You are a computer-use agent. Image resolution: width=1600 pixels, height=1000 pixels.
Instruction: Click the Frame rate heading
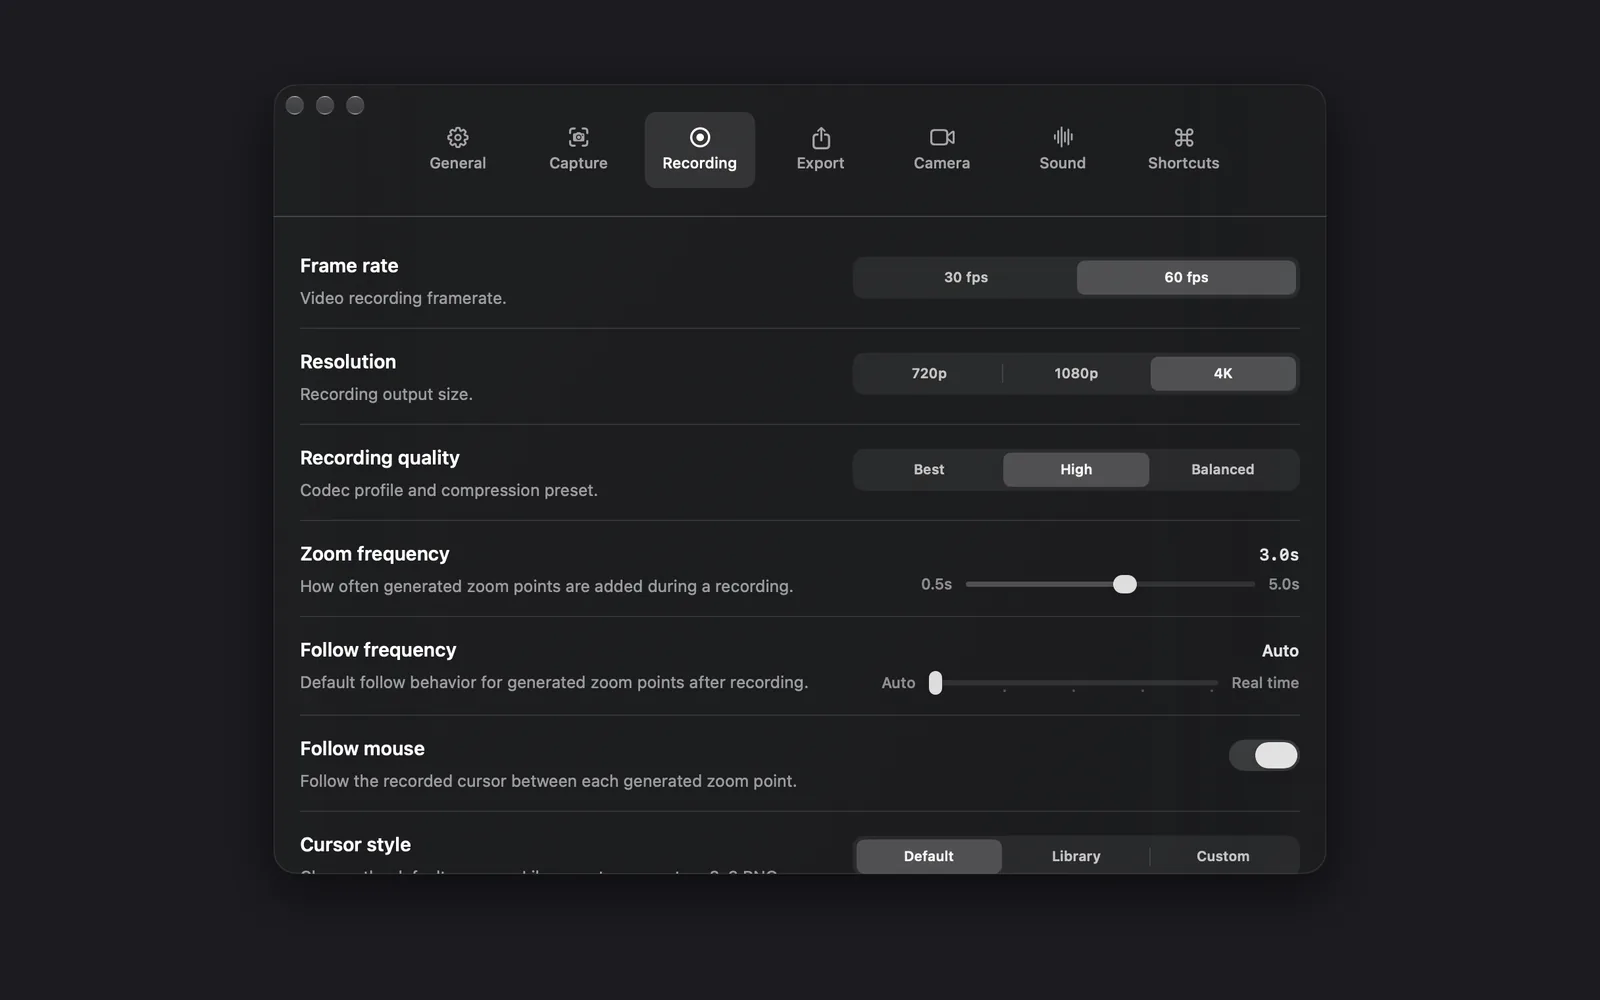[349, 266]
